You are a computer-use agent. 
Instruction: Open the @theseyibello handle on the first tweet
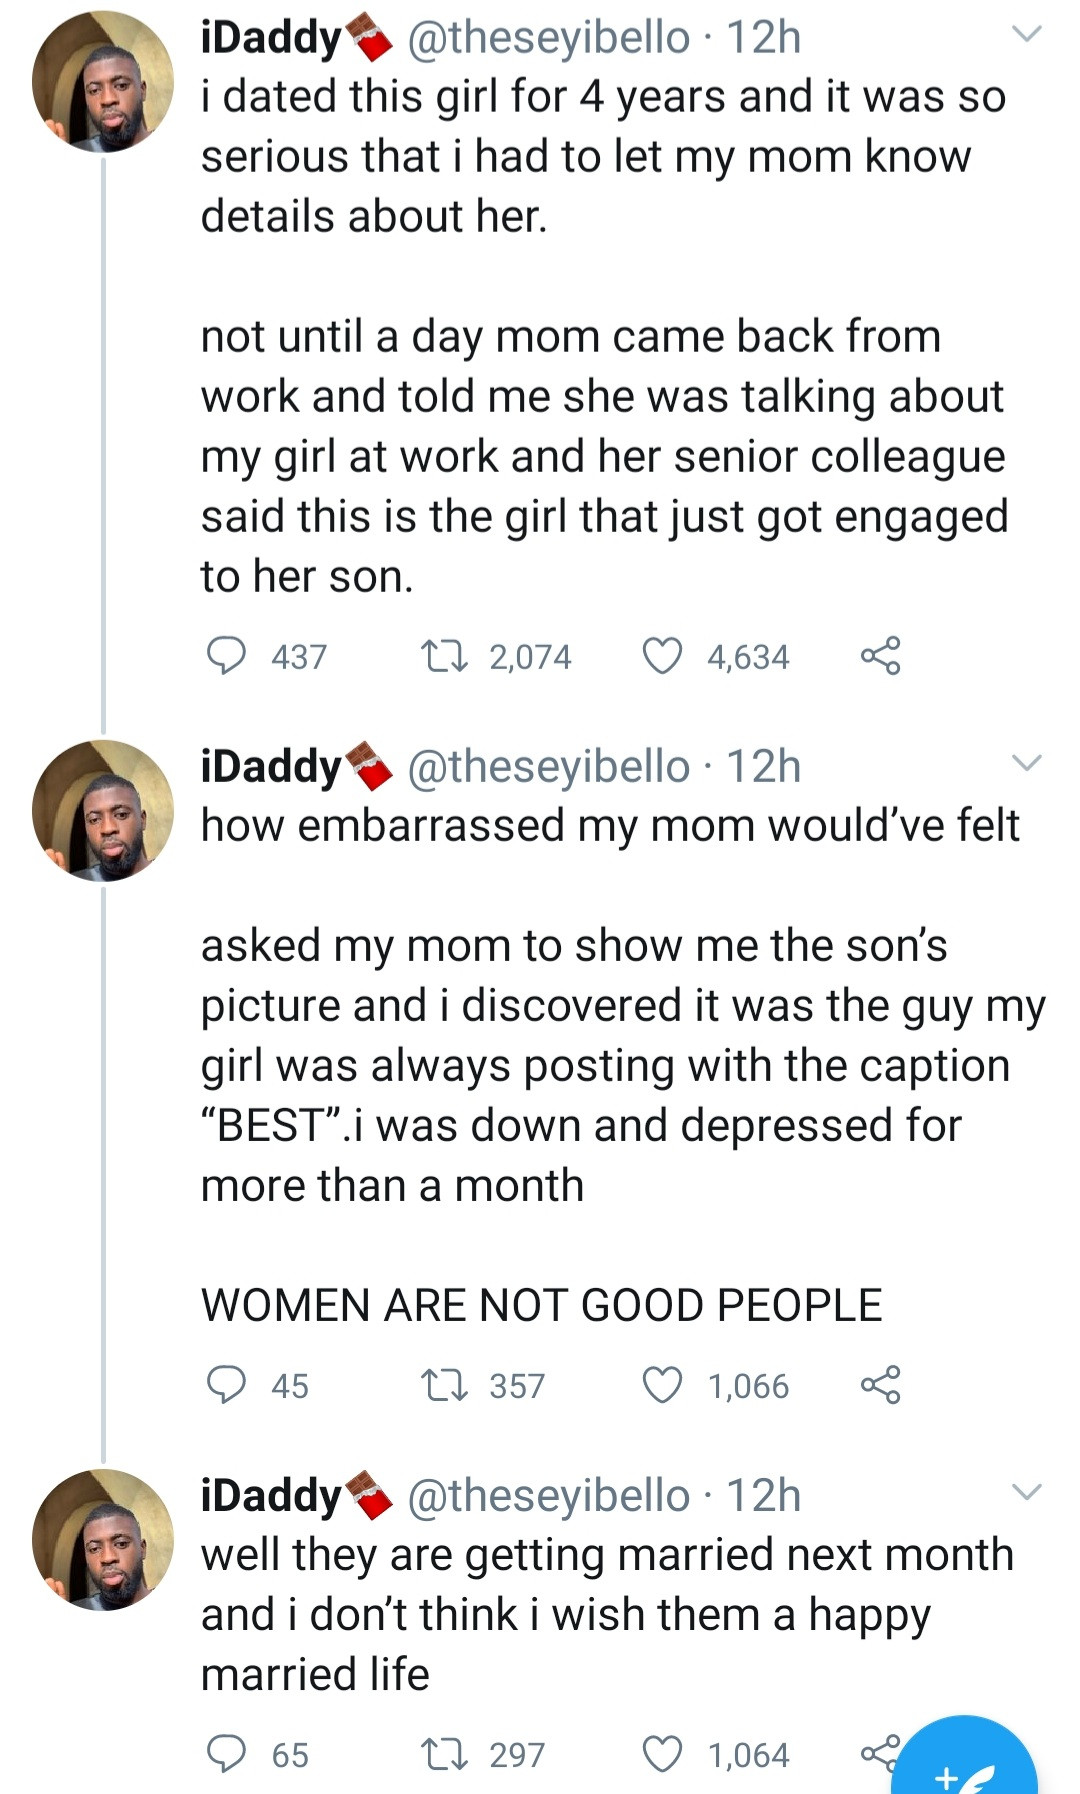pos(548,38)
